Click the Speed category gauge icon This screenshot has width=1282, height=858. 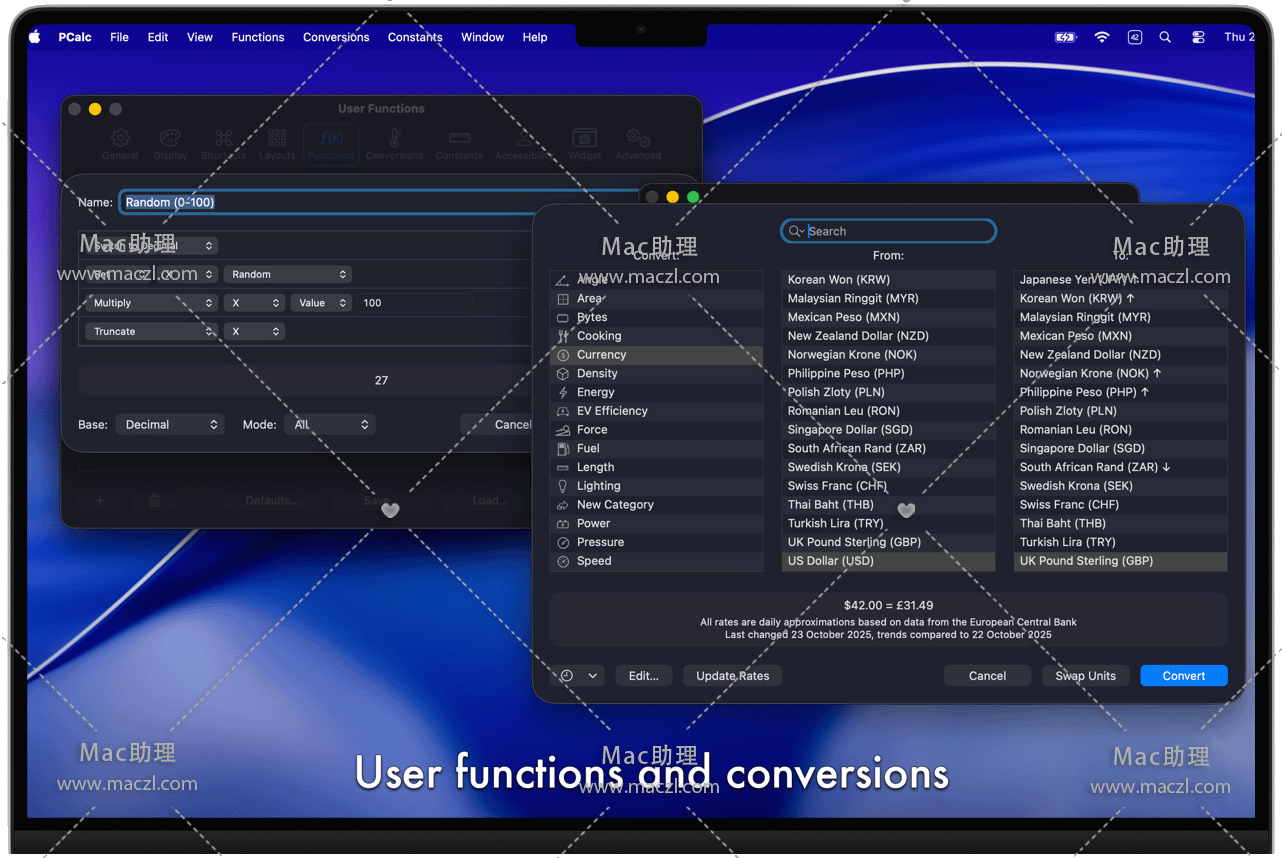(x=563, y=562)
